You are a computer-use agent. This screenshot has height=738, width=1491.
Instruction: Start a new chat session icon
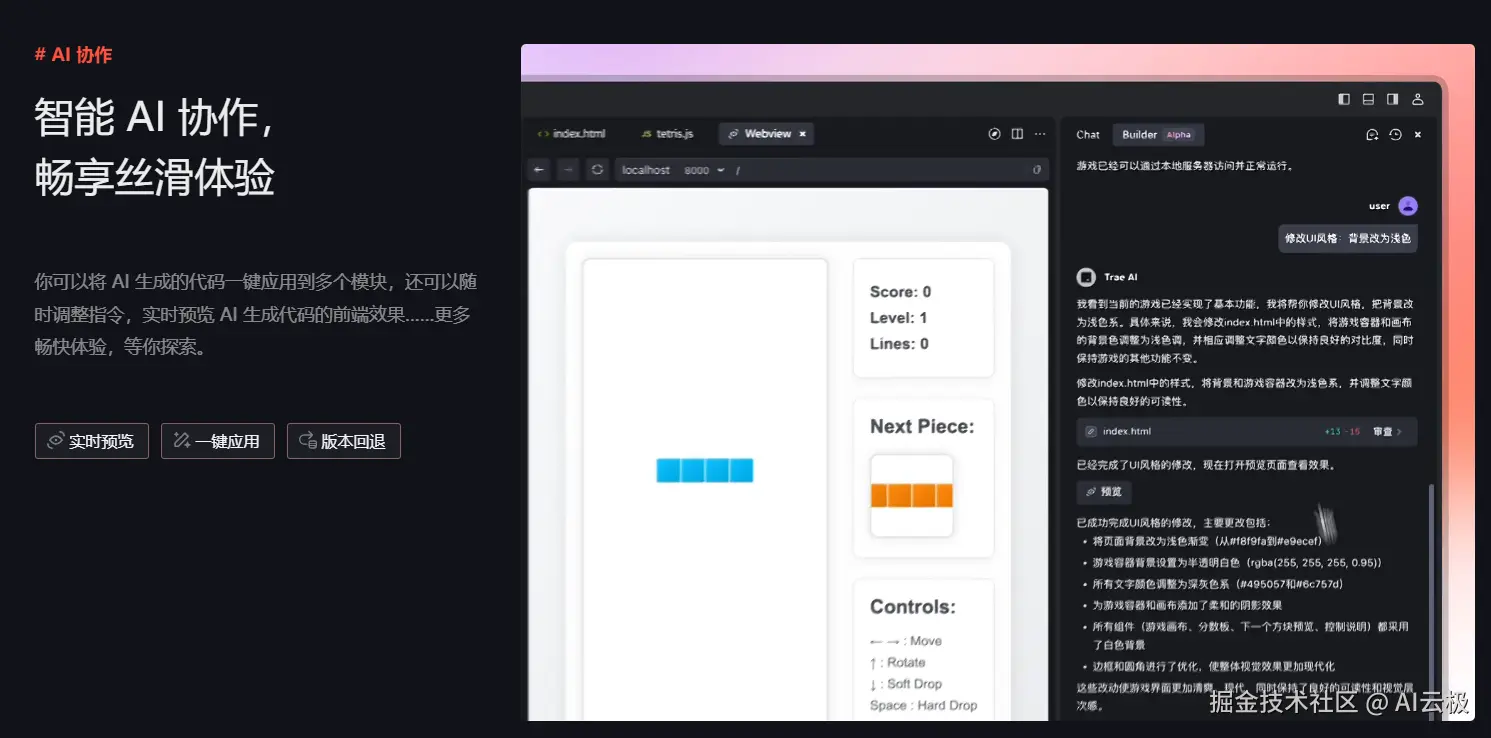point(1372,134)
